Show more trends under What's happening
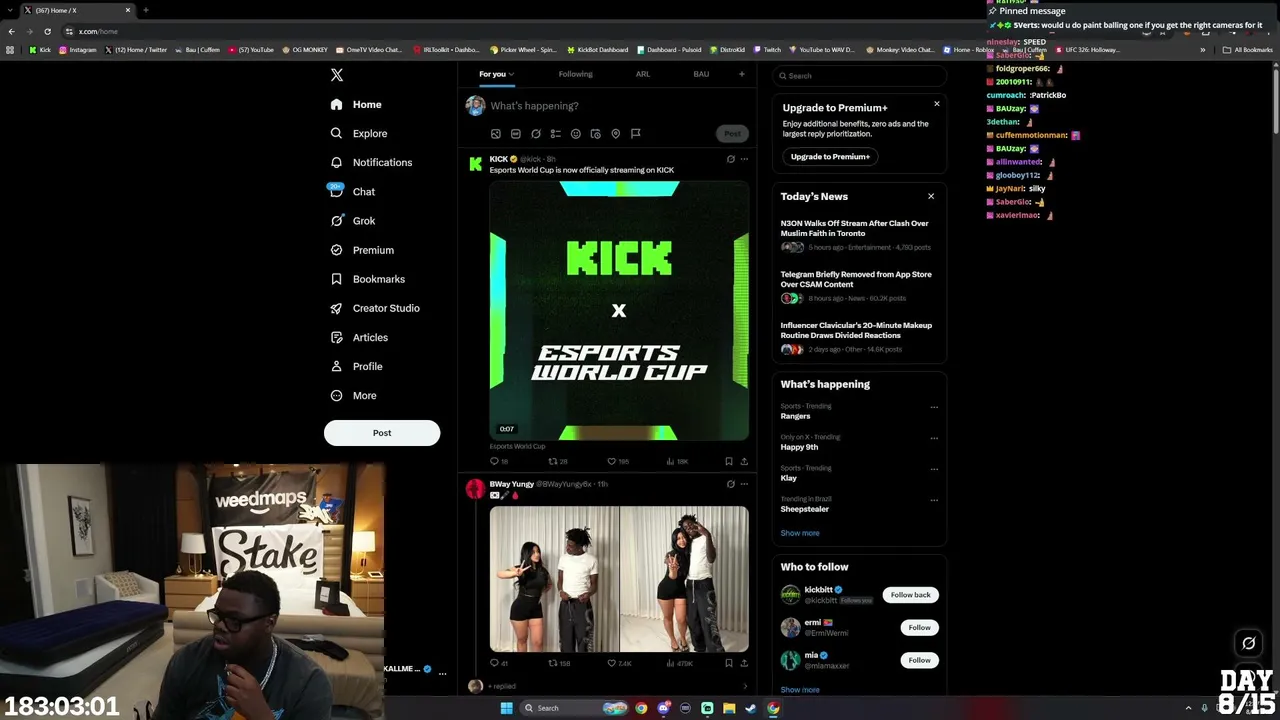Viewport: 1280px width, 720px height. [800, 533]
